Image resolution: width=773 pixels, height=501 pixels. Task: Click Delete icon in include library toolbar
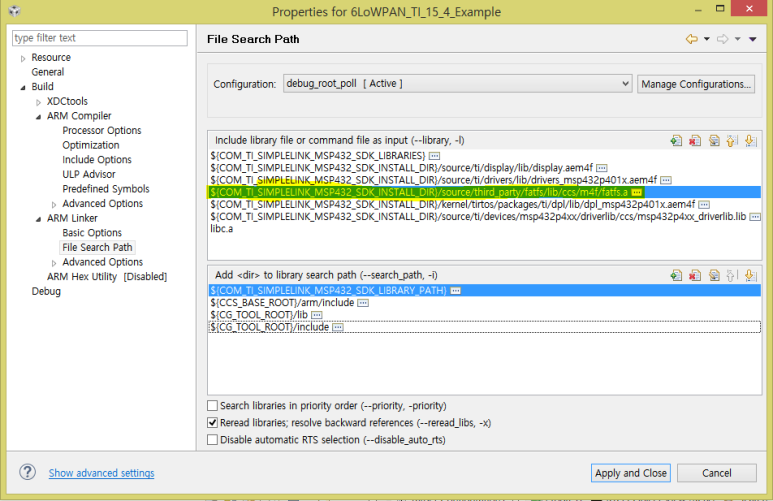point(695,142)
